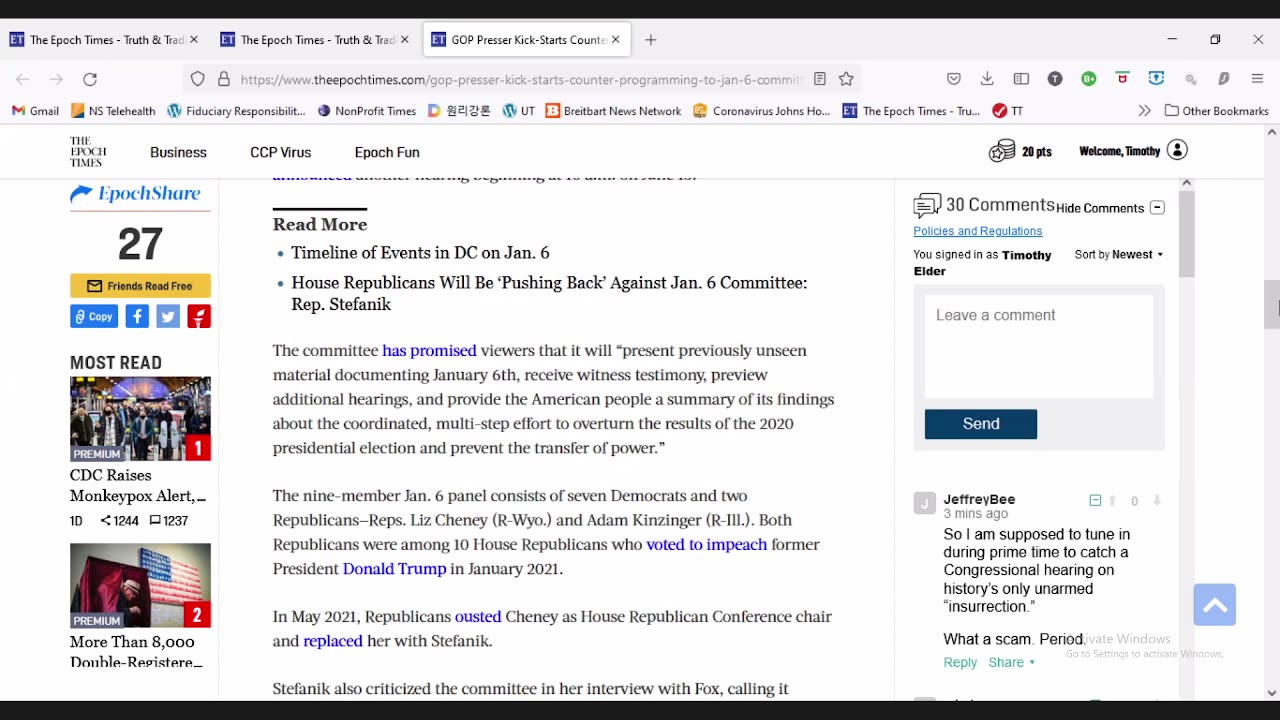Bookmark this page with the star icon
1280x720 pixels.
(846, 79)
